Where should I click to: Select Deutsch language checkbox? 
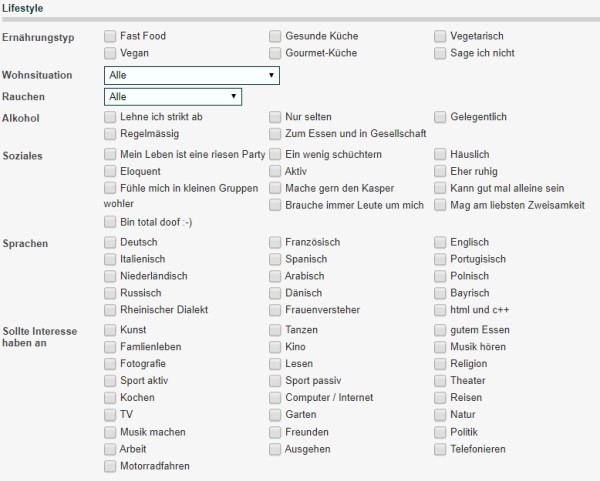point(110,242)
